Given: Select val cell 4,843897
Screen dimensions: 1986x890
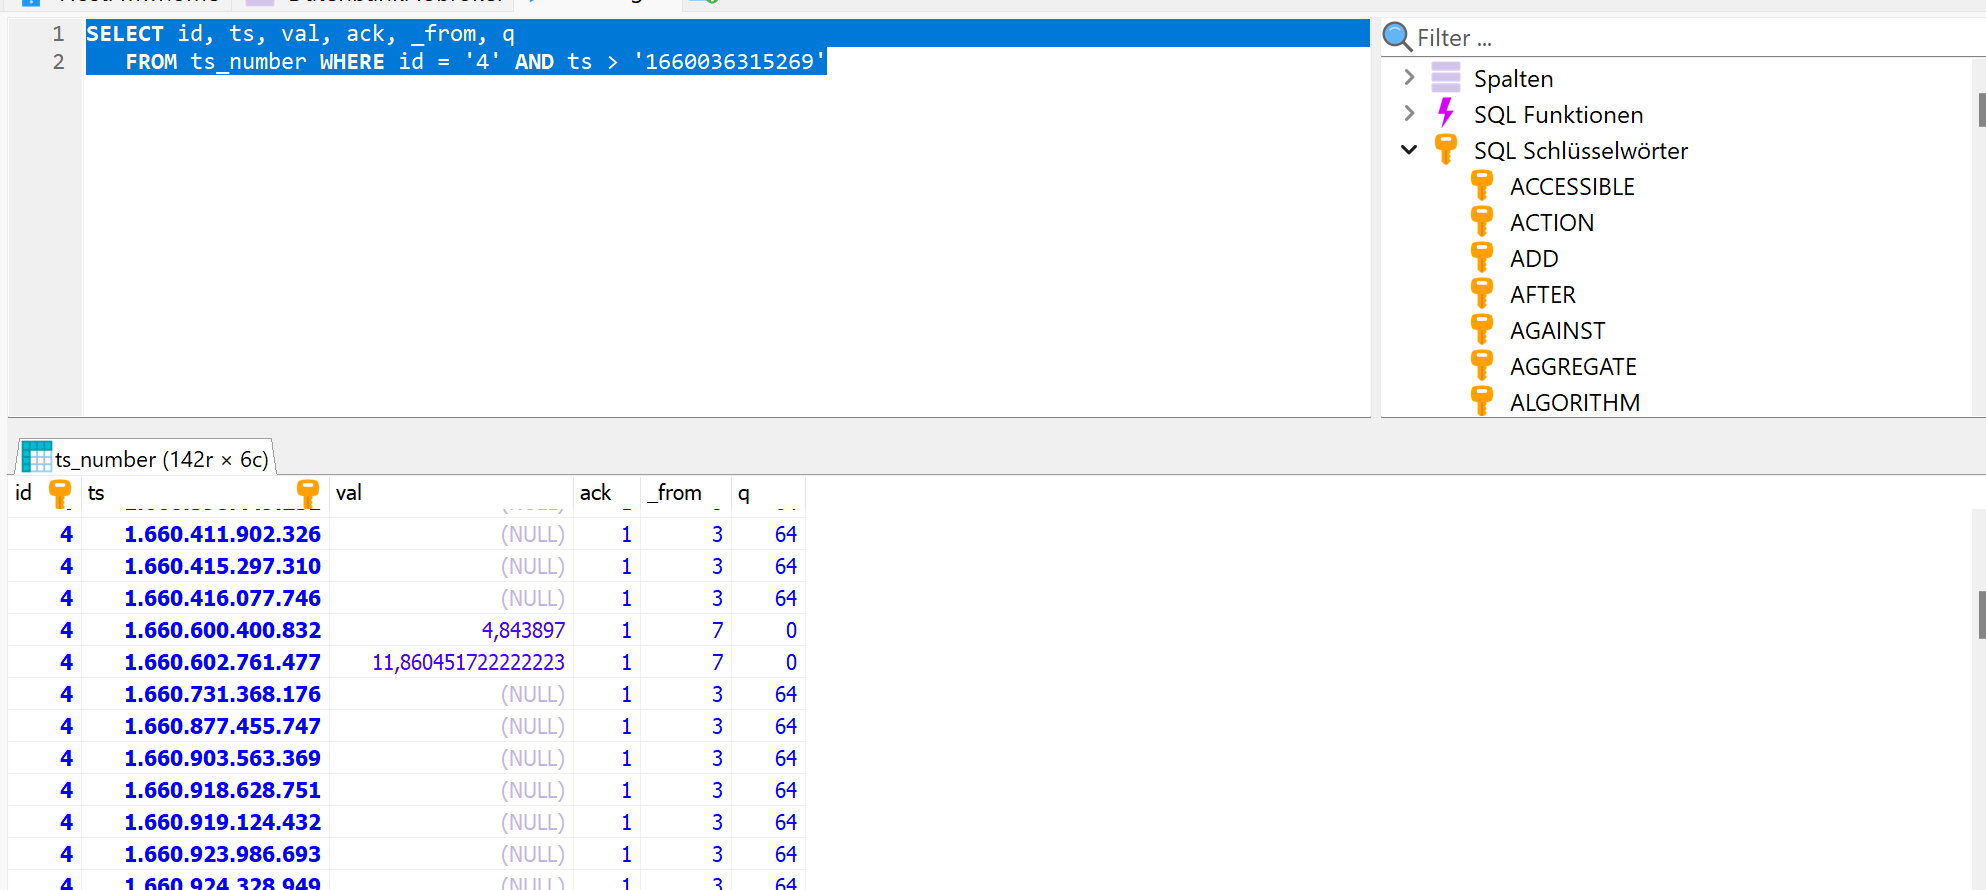Looking at the screenshot, I should pos(451,630).
